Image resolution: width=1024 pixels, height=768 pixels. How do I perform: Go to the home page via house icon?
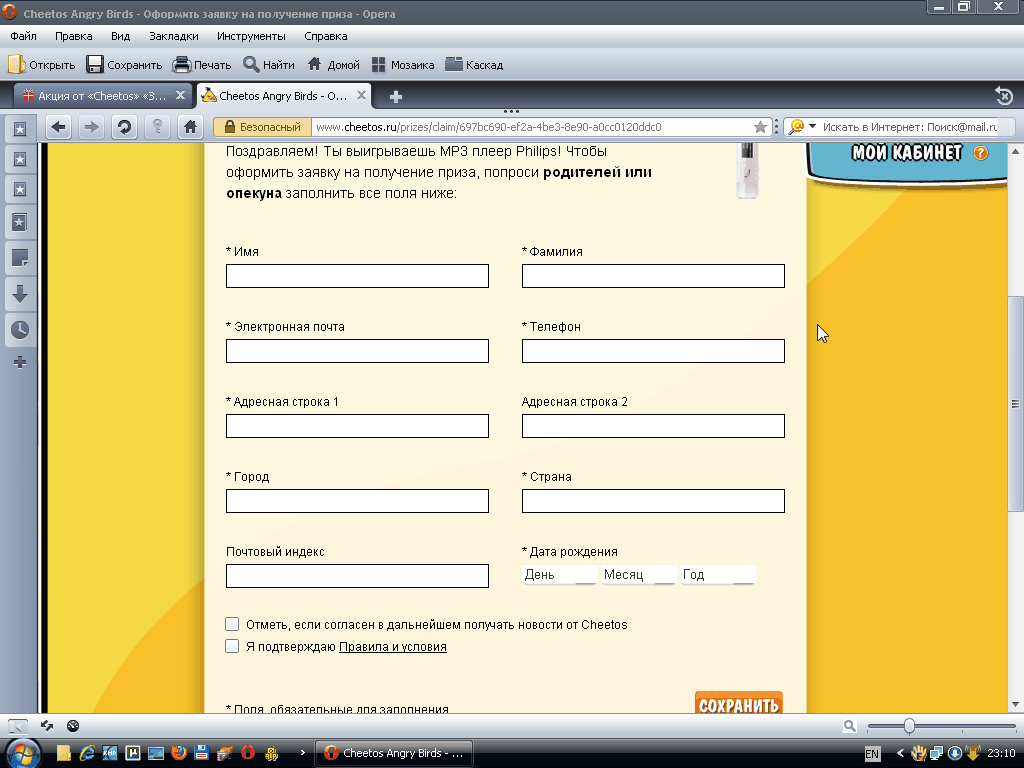click(x=190, y=127)
